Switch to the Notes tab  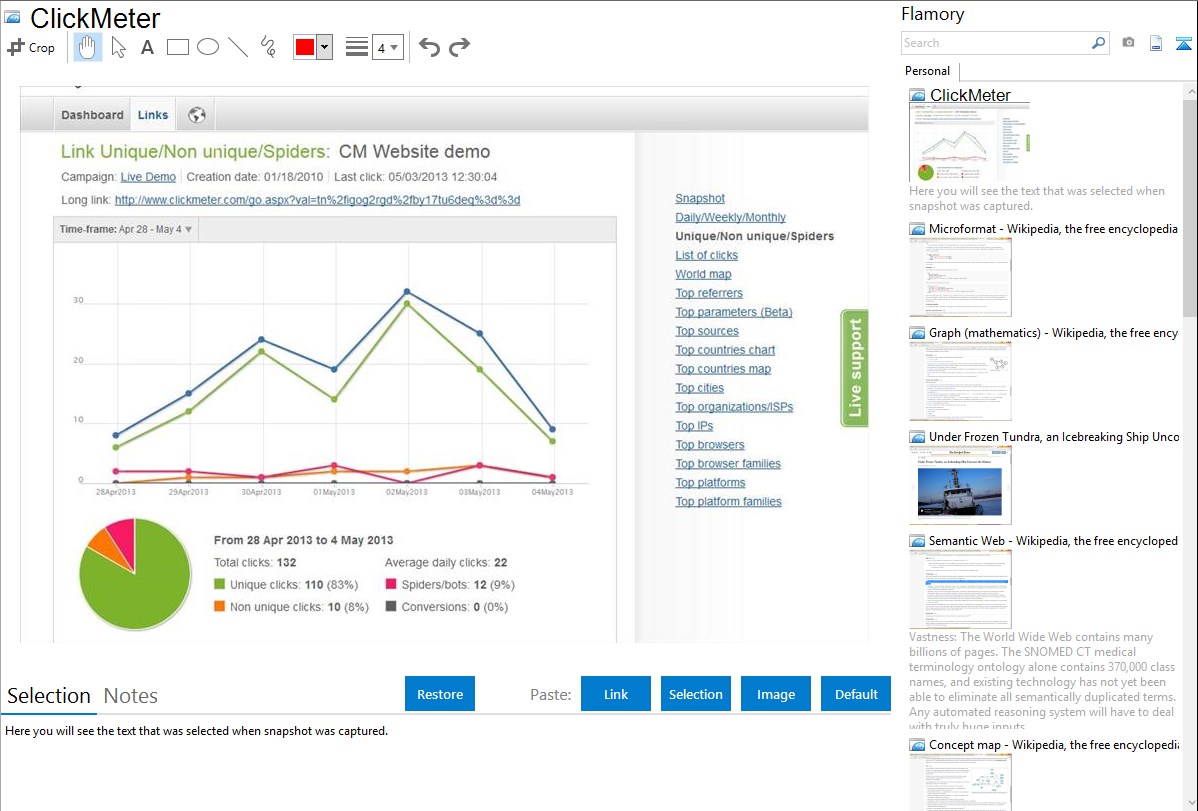point(131,696)
